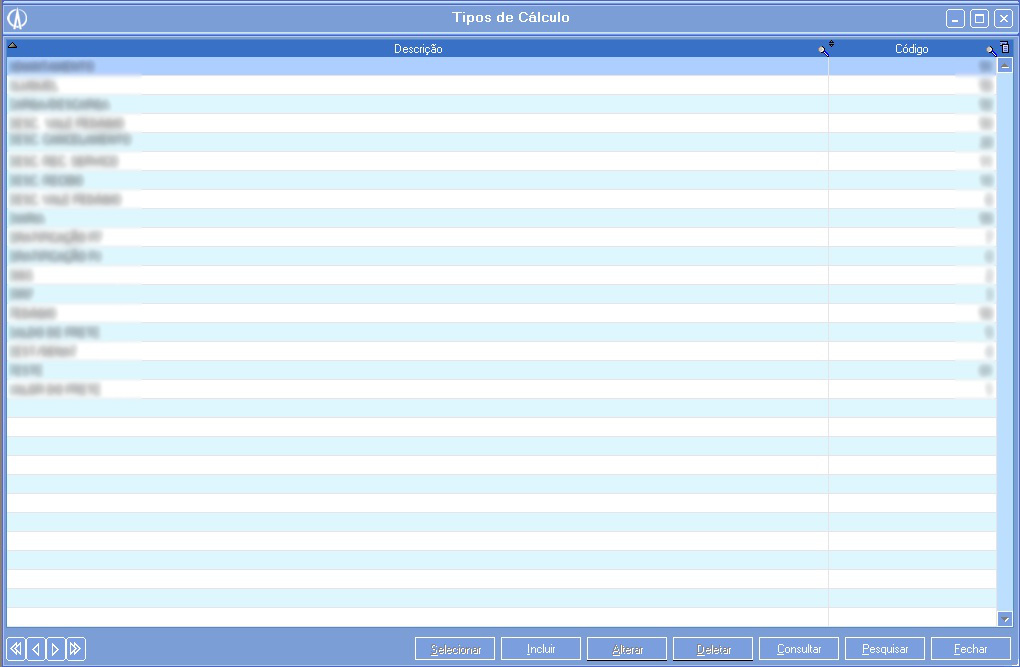The image size is (1020, 667).
Task: Click the scrollbar down arrow
Action: pyautogui.click(x=1005, y=619)
